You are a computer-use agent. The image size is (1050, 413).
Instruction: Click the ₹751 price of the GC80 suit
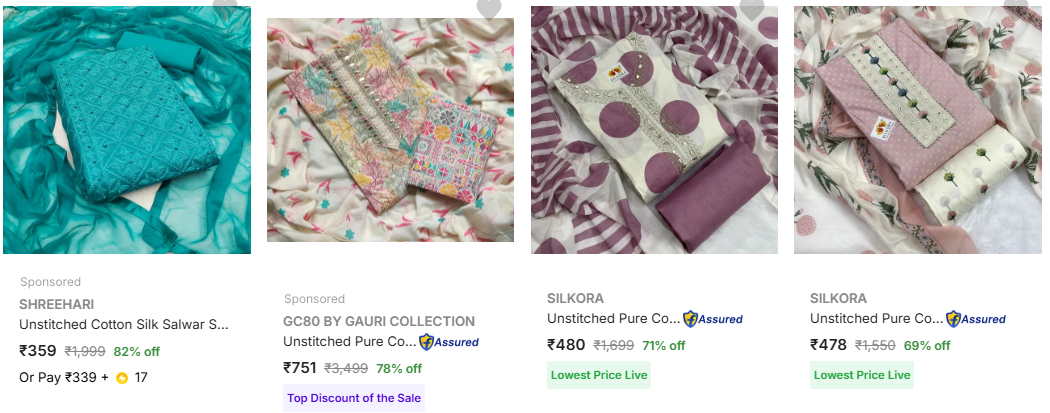(299, 368)
